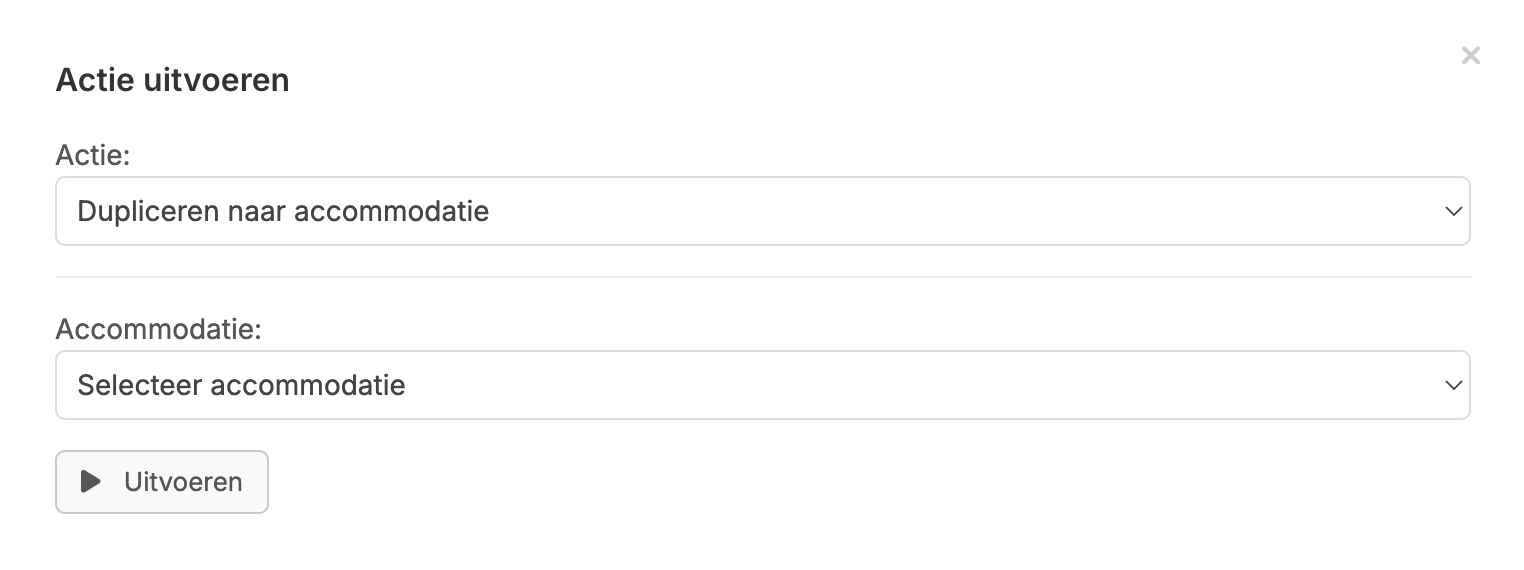Close the Actie uitvoeren dialog
1524x570 pixels.
coord(1470,56)
